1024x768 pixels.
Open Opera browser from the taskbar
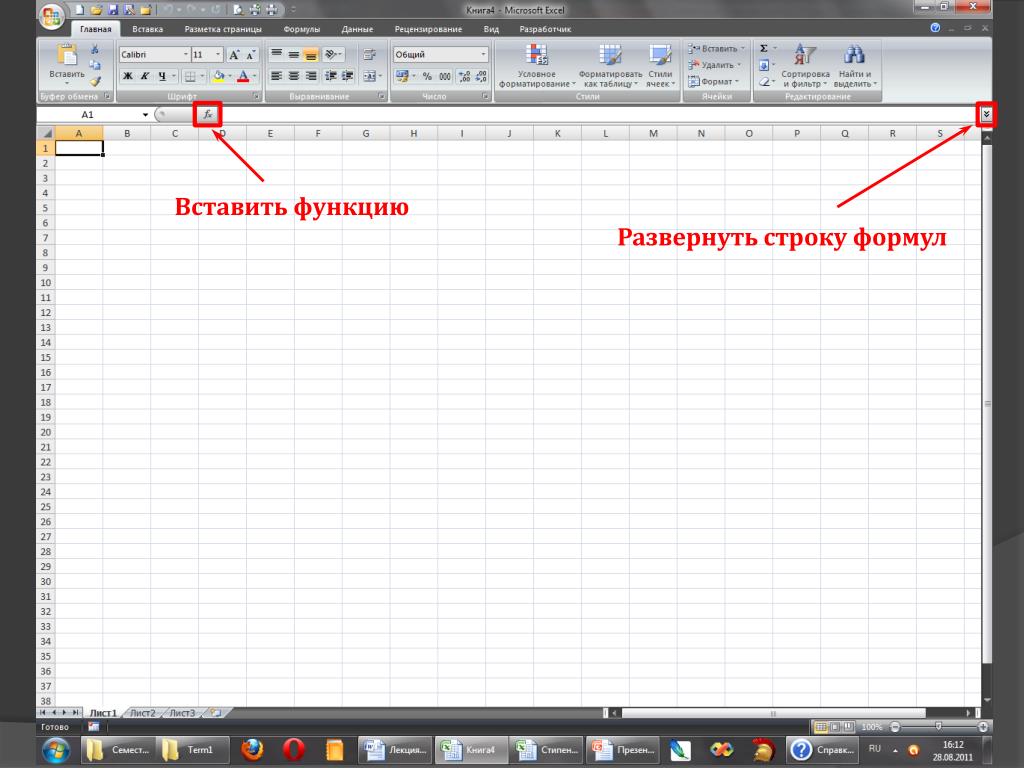coord(294,750)
